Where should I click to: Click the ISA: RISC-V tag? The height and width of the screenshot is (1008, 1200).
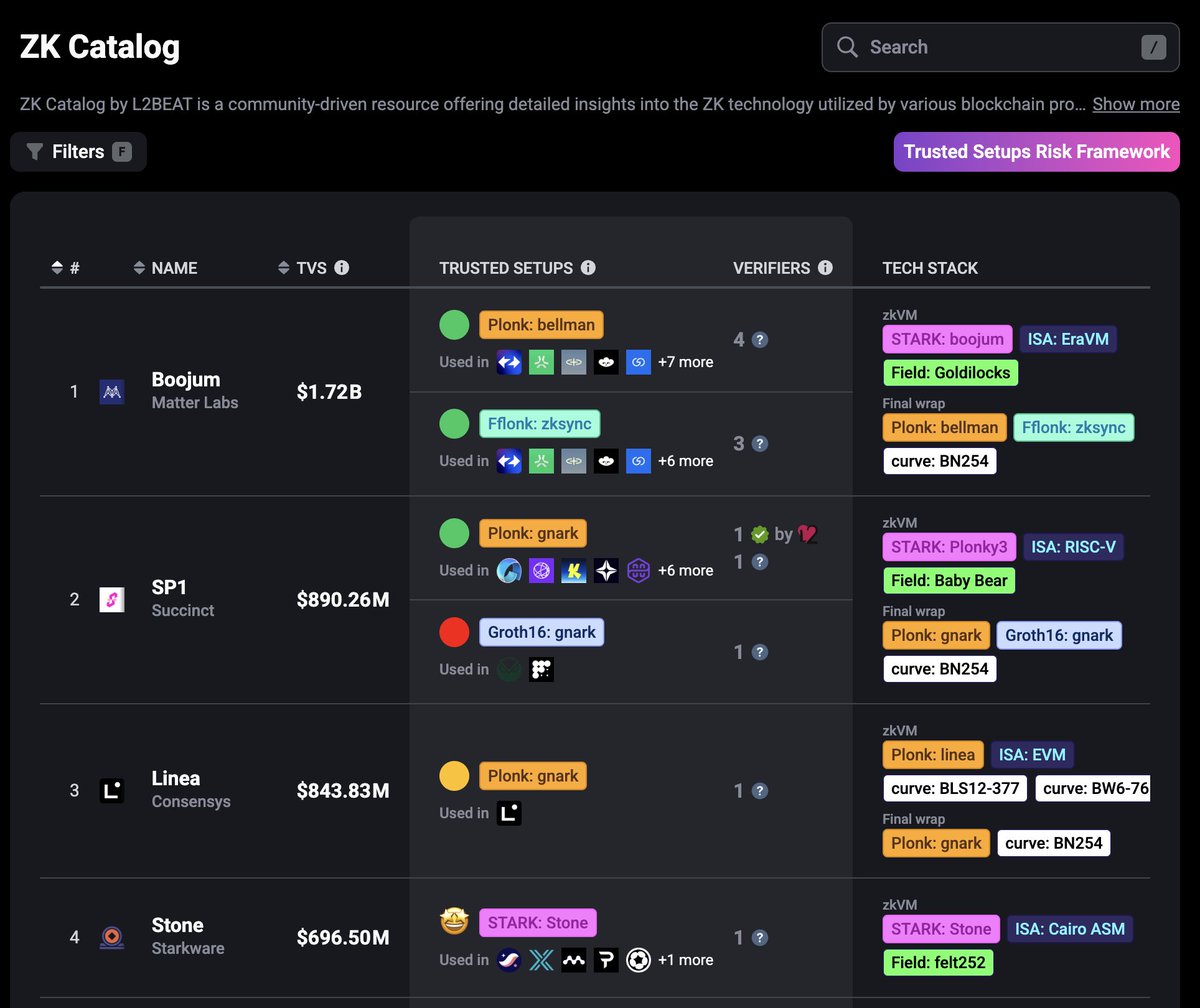(1075, 547)
